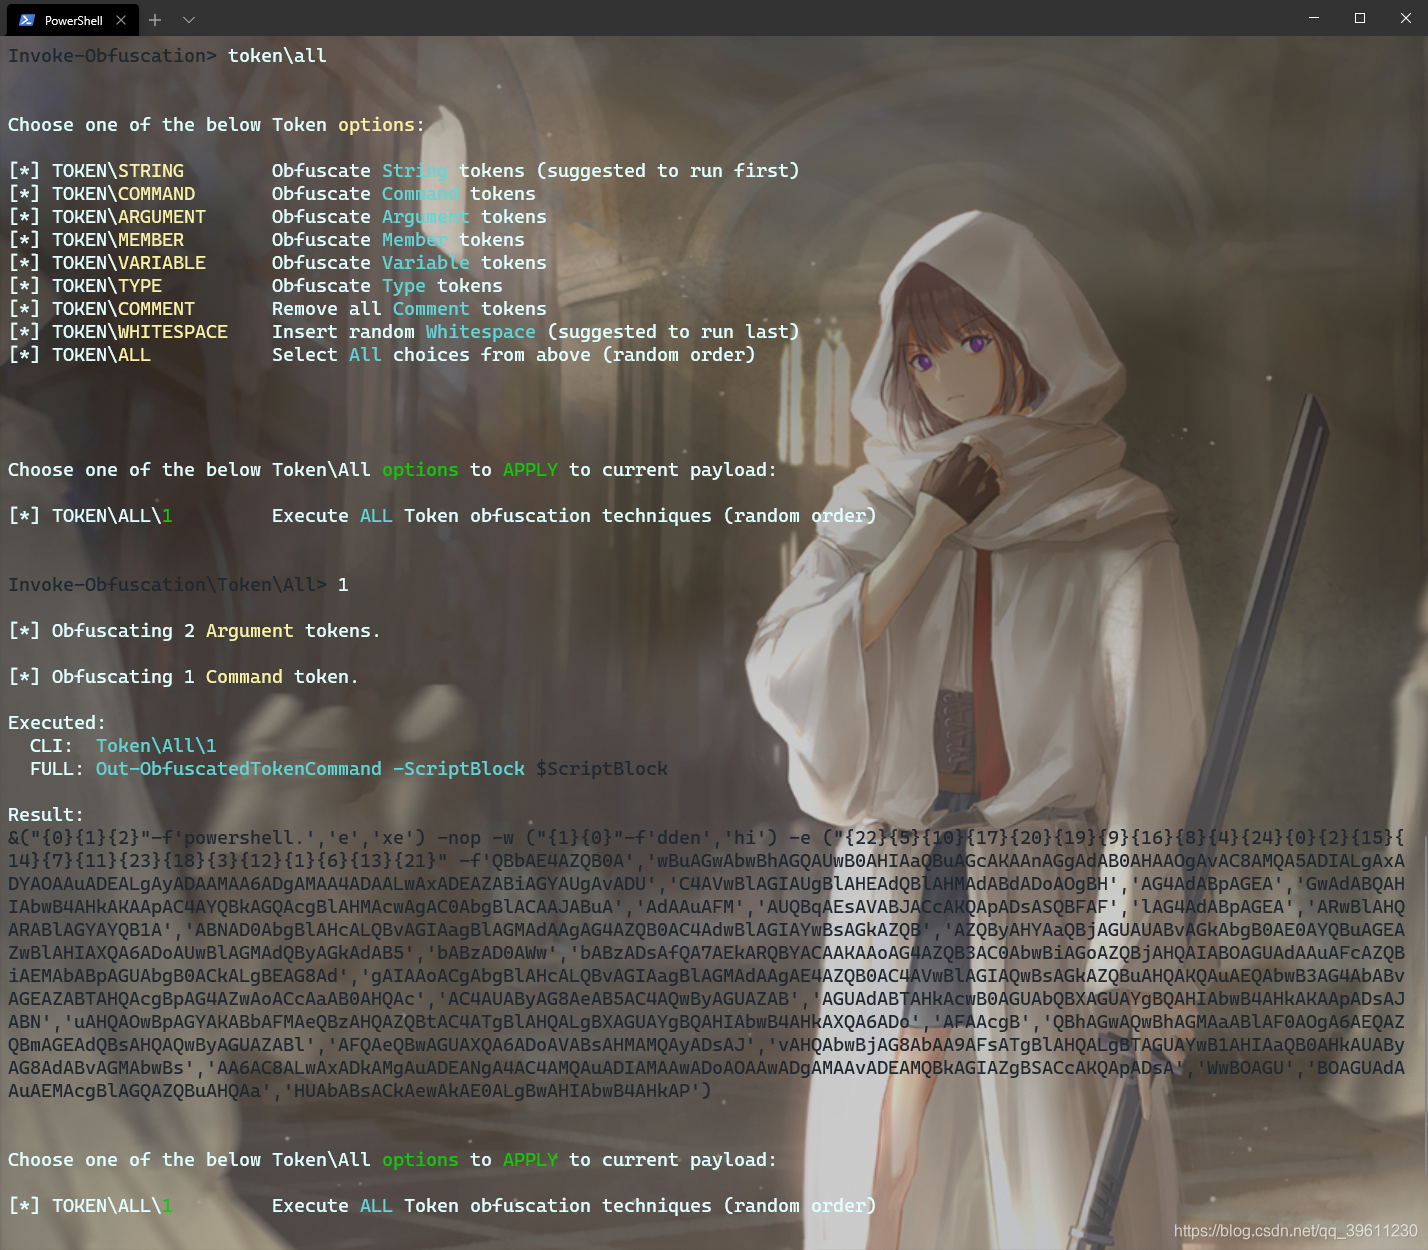Click the TOKEN\COMMAND option text

pos(124,194)
